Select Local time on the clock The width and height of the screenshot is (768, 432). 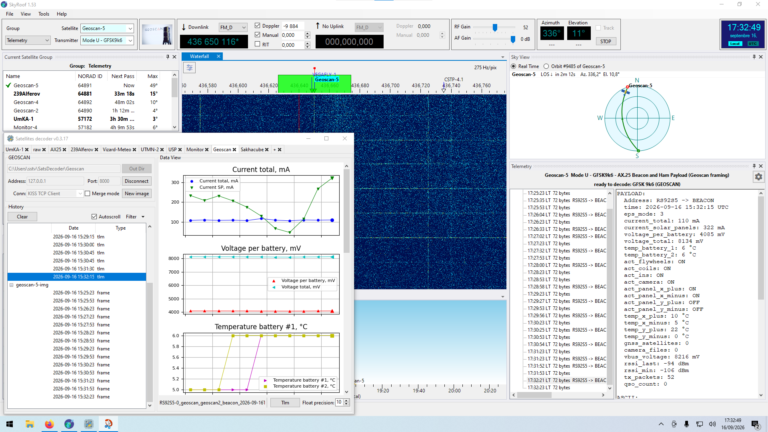click(735, 44)
